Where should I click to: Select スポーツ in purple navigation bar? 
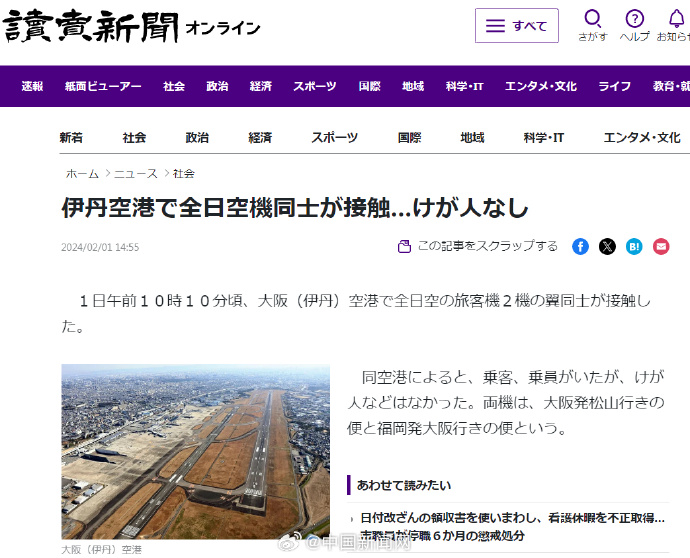pos(315,86)
